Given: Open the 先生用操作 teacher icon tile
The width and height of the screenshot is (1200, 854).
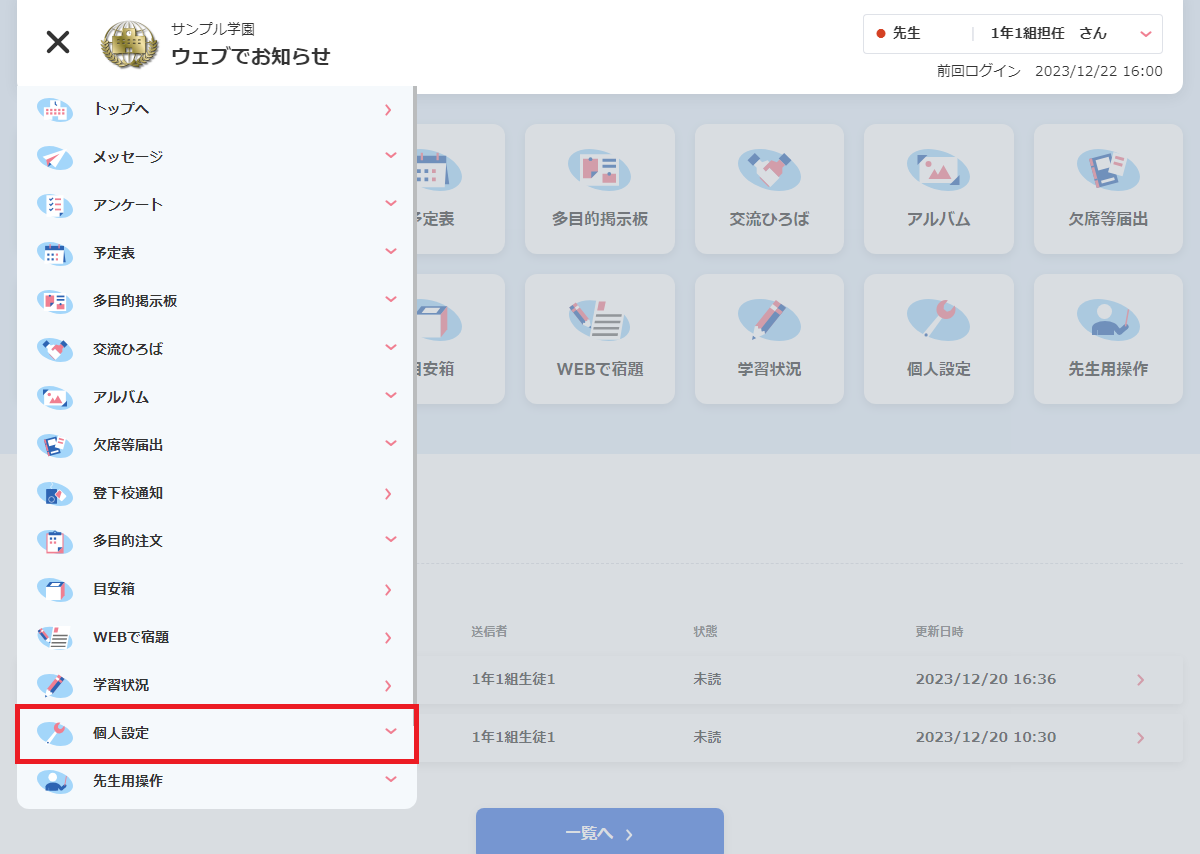Looking at the screenshot, I should tap(1108, 339).
